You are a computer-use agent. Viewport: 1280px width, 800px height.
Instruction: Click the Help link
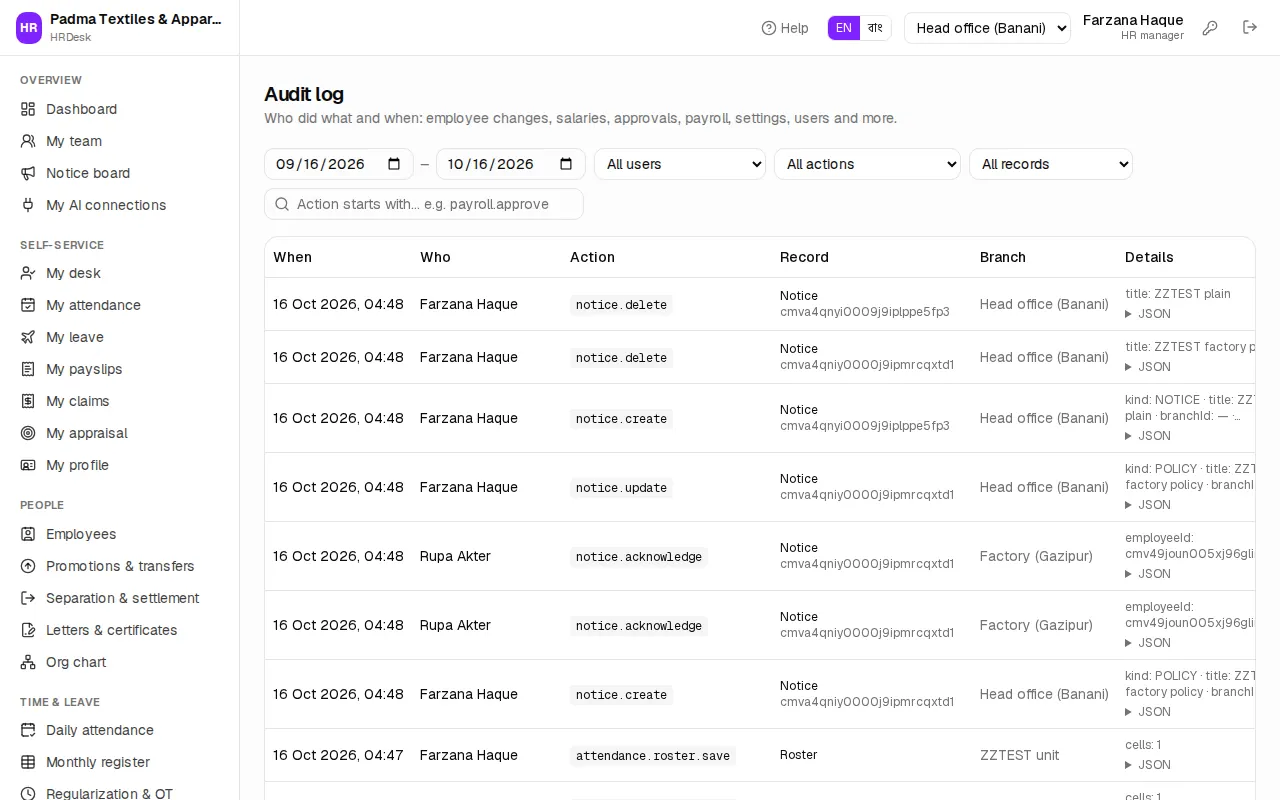(x=785, y=28)
